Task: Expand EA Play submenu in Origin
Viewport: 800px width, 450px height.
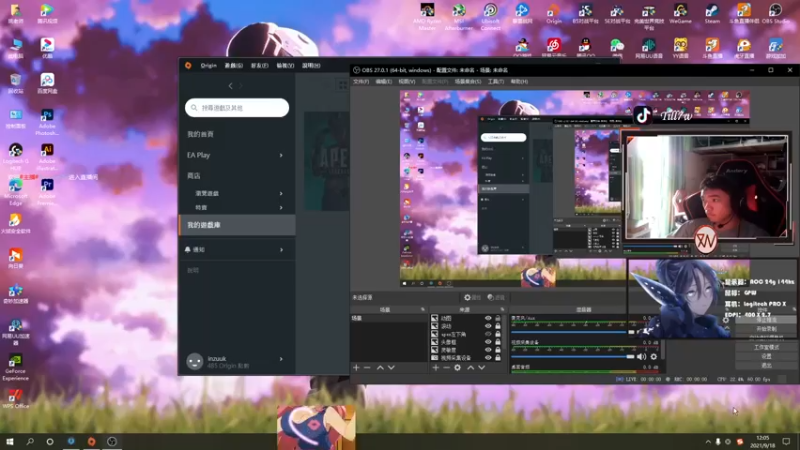Action: pos(281,155)
